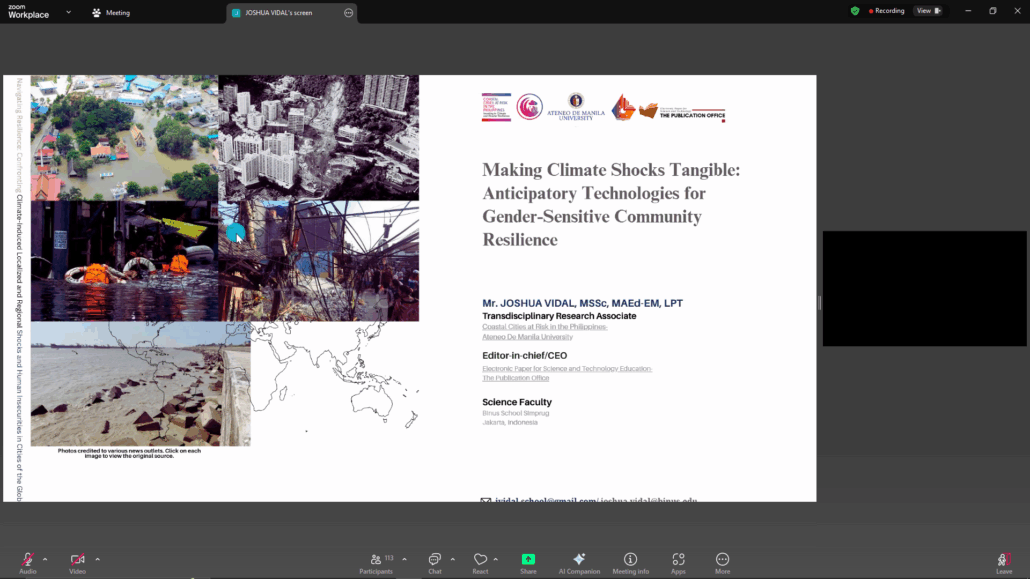The width and height of the screenshot is (1030, 579).
Task: Expand the reactions options arrow
Action: tap(495, 559)
